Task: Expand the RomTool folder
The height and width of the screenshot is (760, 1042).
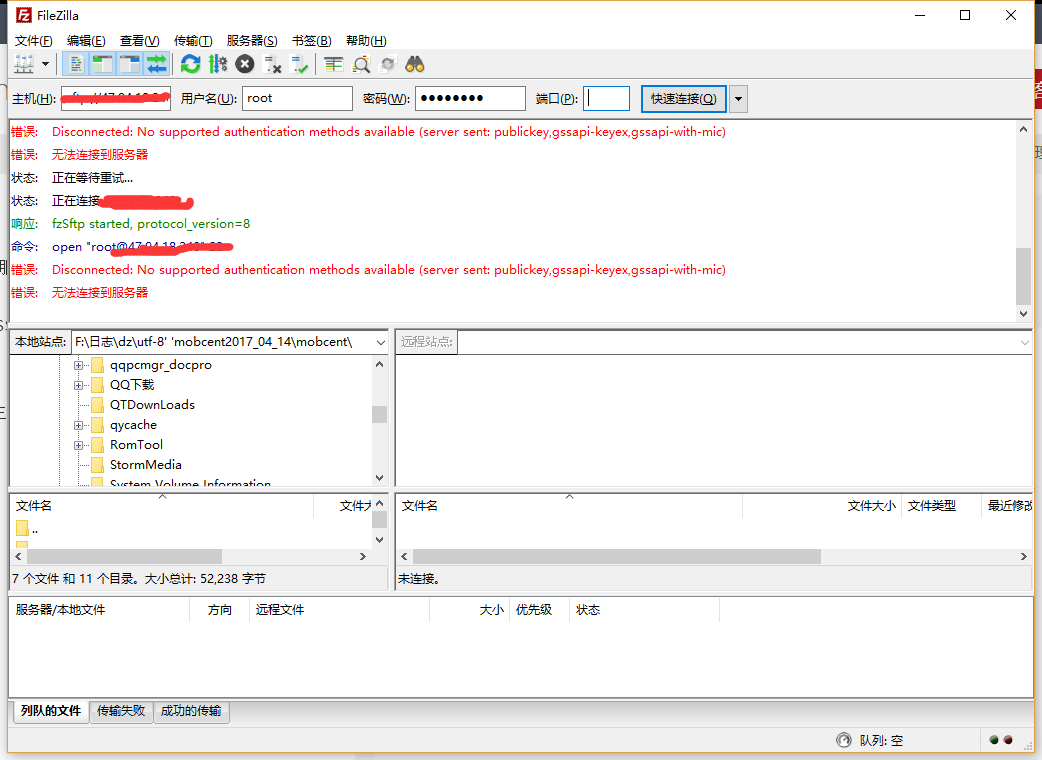Action: 78,445
